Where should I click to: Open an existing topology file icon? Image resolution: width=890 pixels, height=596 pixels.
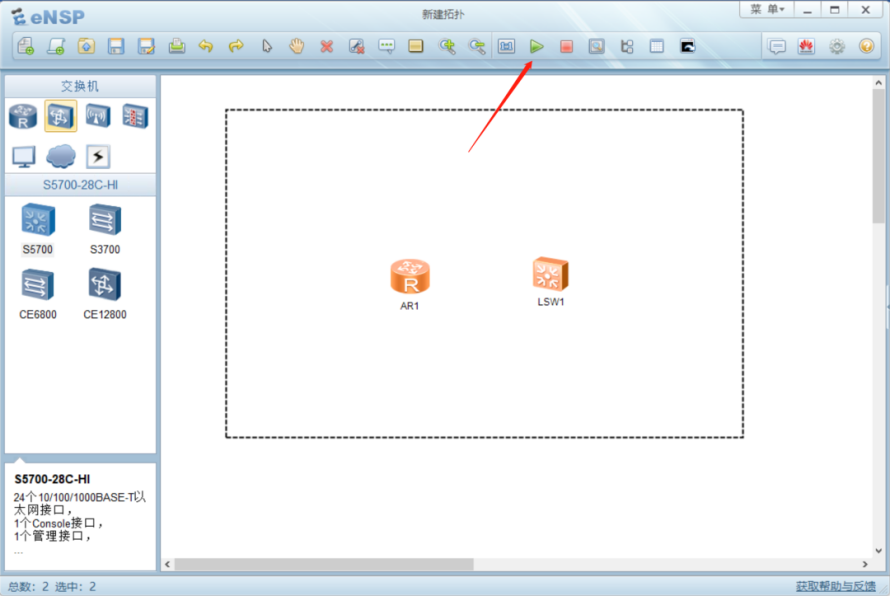86,46
